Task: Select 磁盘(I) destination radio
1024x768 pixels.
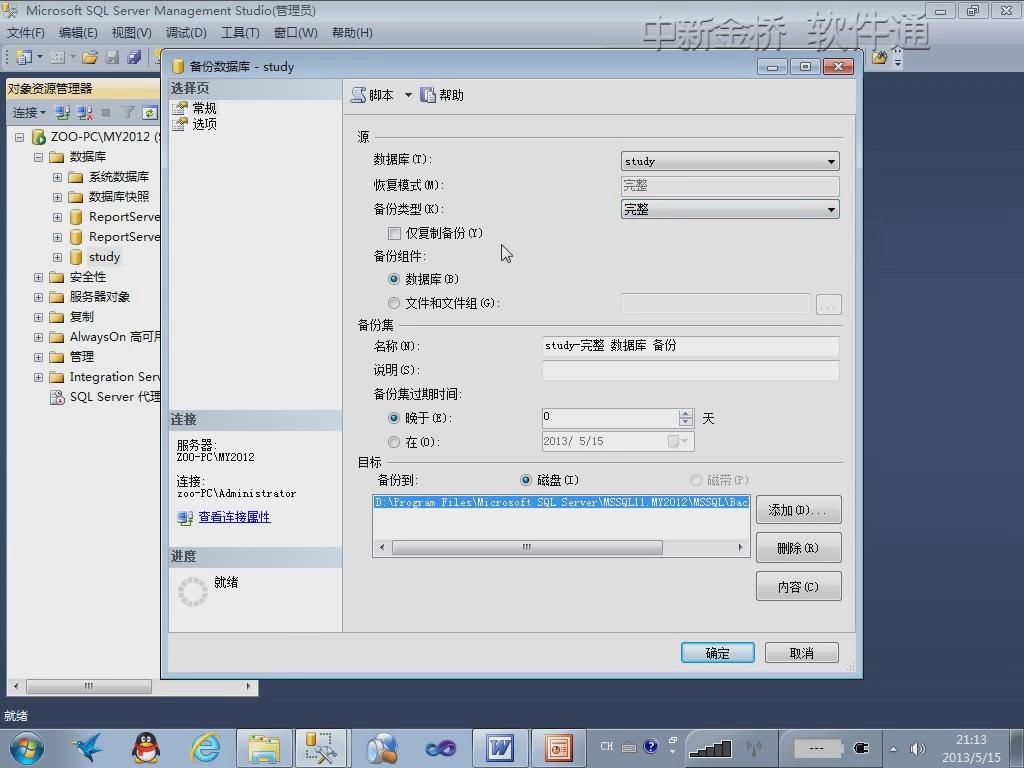Action: (x=526, y=480)
